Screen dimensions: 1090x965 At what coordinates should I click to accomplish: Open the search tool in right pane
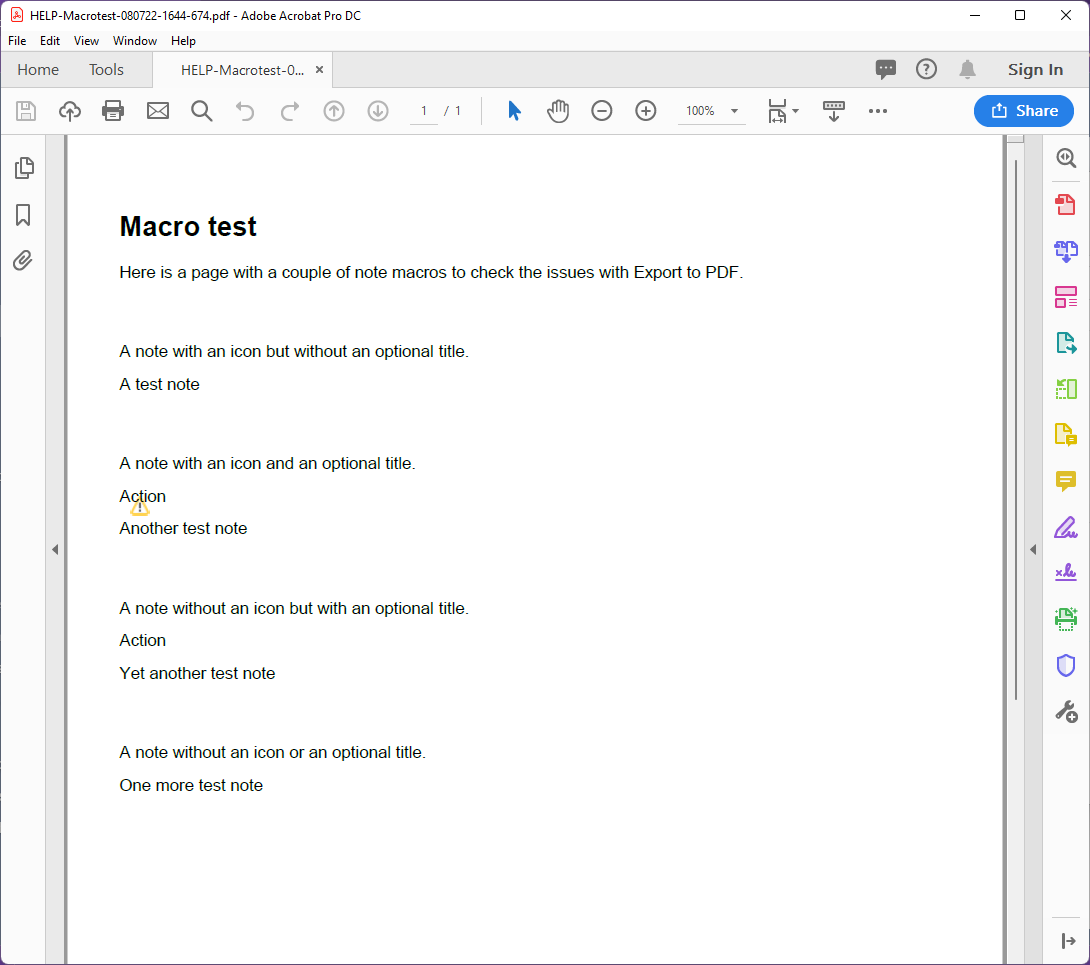(1066, 159)
